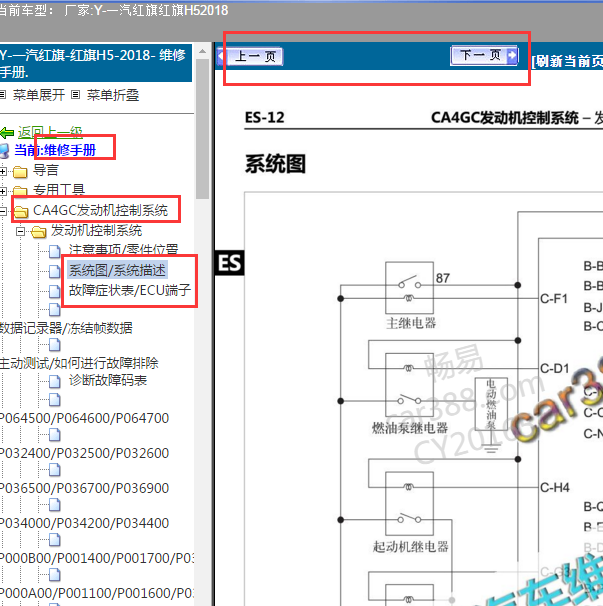The height and width of the screenshot is (606, 603).
Task: Open P000A00/P001100/P001600 fault code page
Action: 97,593
